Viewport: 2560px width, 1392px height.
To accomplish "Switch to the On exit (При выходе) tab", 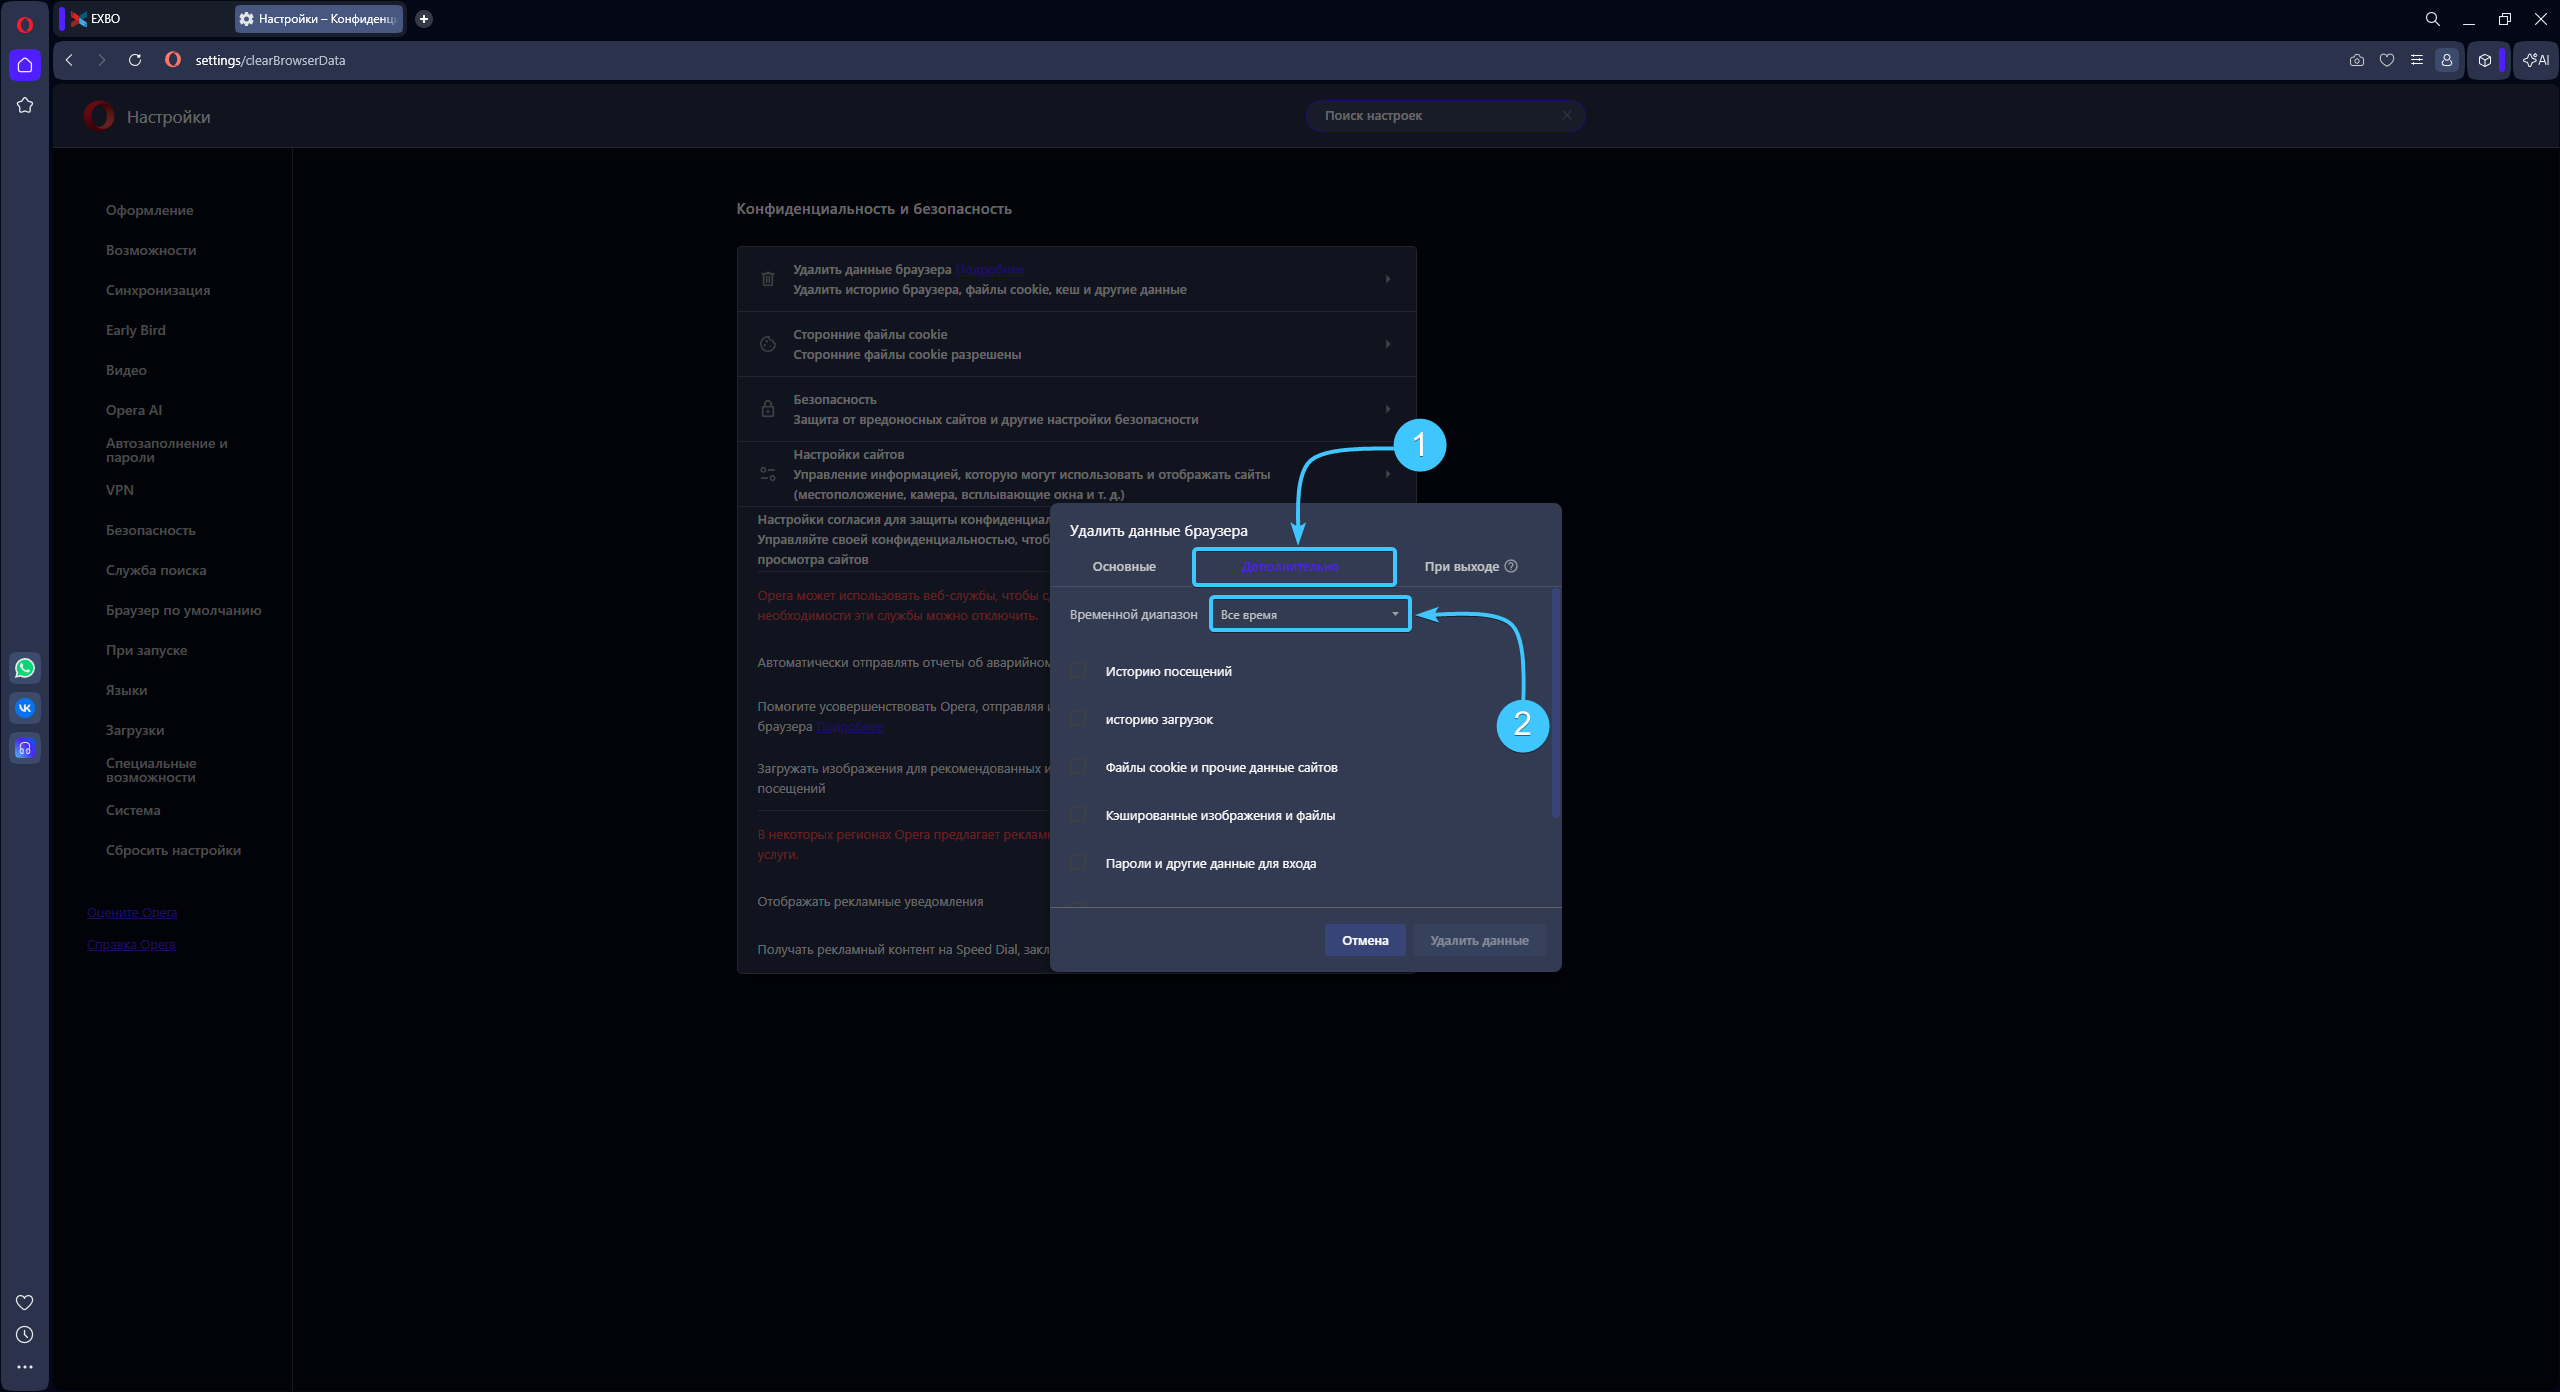I will (x=1461, y=567).
